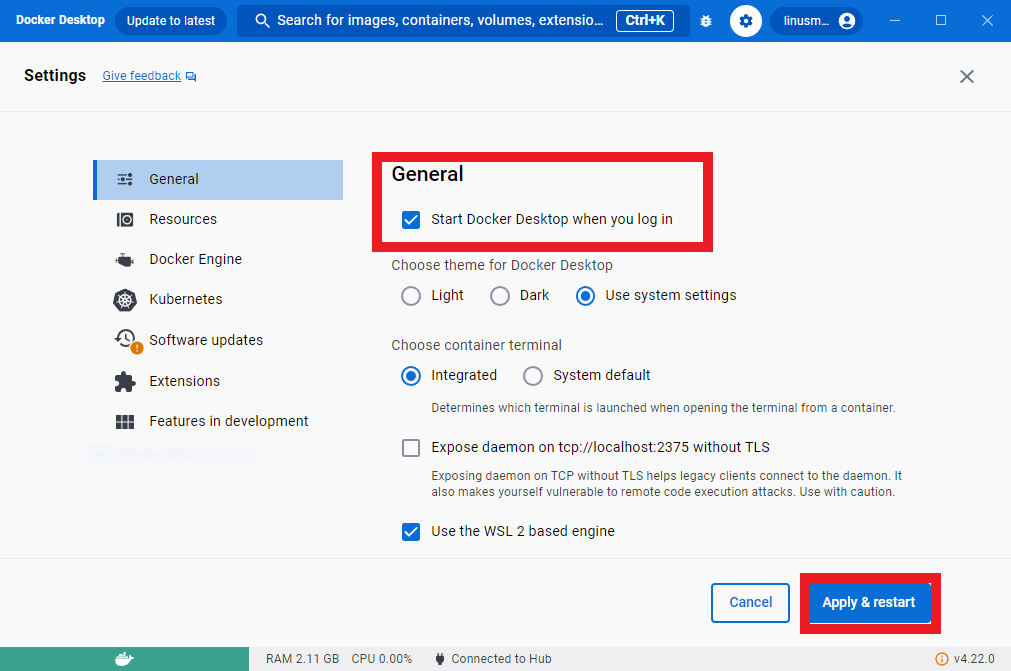
Task: Toggle Start Docker Desktop when you log in
Action: tap(411, 220)
